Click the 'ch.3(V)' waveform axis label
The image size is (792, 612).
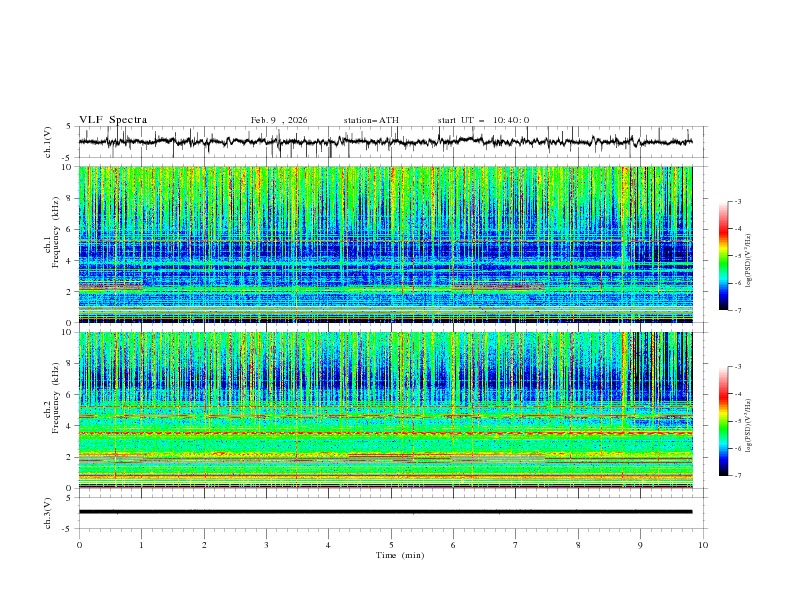point(48,513)
